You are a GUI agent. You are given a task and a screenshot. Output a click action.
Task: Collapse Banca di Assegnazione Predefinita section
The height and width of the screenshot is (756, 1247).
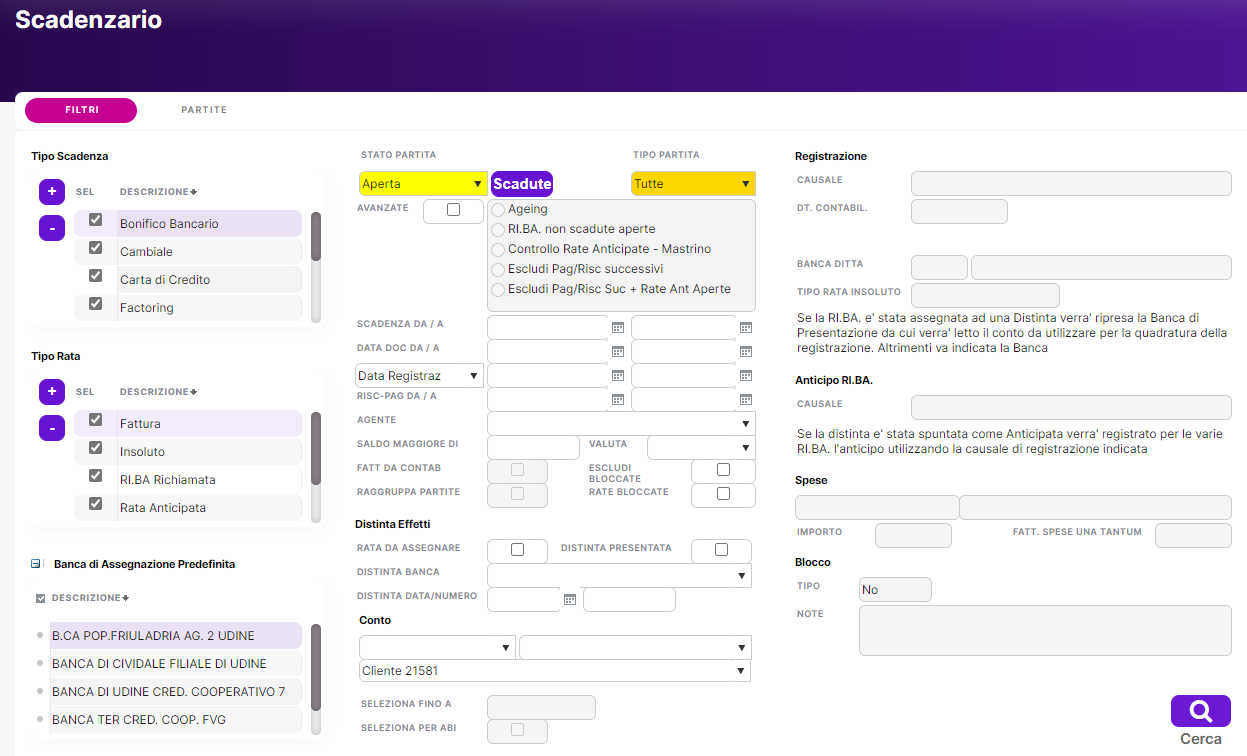36,564
